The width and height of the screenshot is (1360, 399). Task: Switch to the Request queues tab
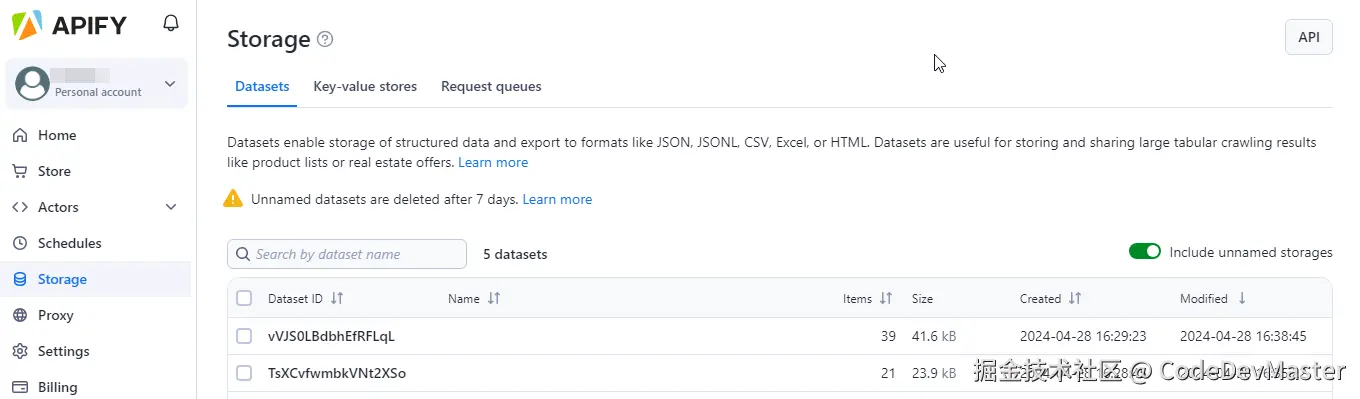point(491,87)
